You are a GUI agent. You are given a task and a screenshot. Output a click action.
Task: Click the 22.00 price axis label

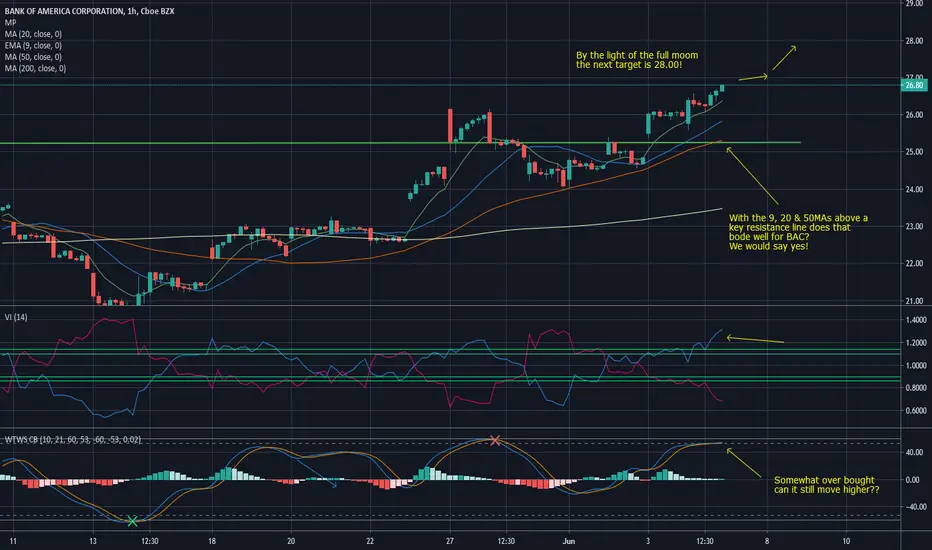coord(914,263)
